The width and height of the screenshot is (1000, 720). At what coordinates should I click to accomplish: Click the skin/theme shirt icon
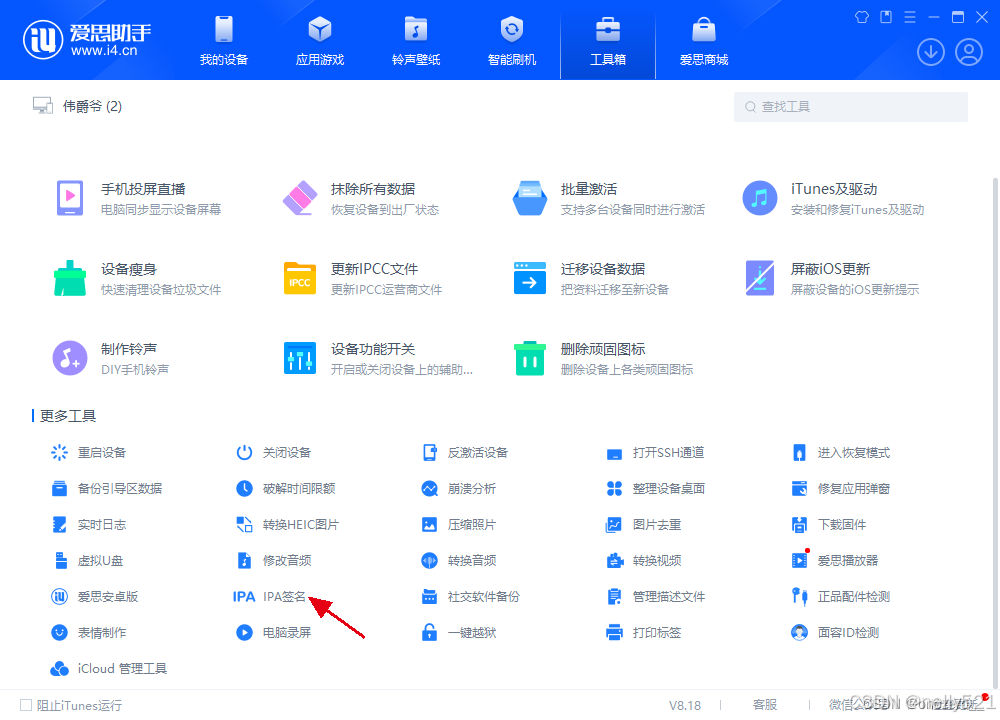coord(862,17)
